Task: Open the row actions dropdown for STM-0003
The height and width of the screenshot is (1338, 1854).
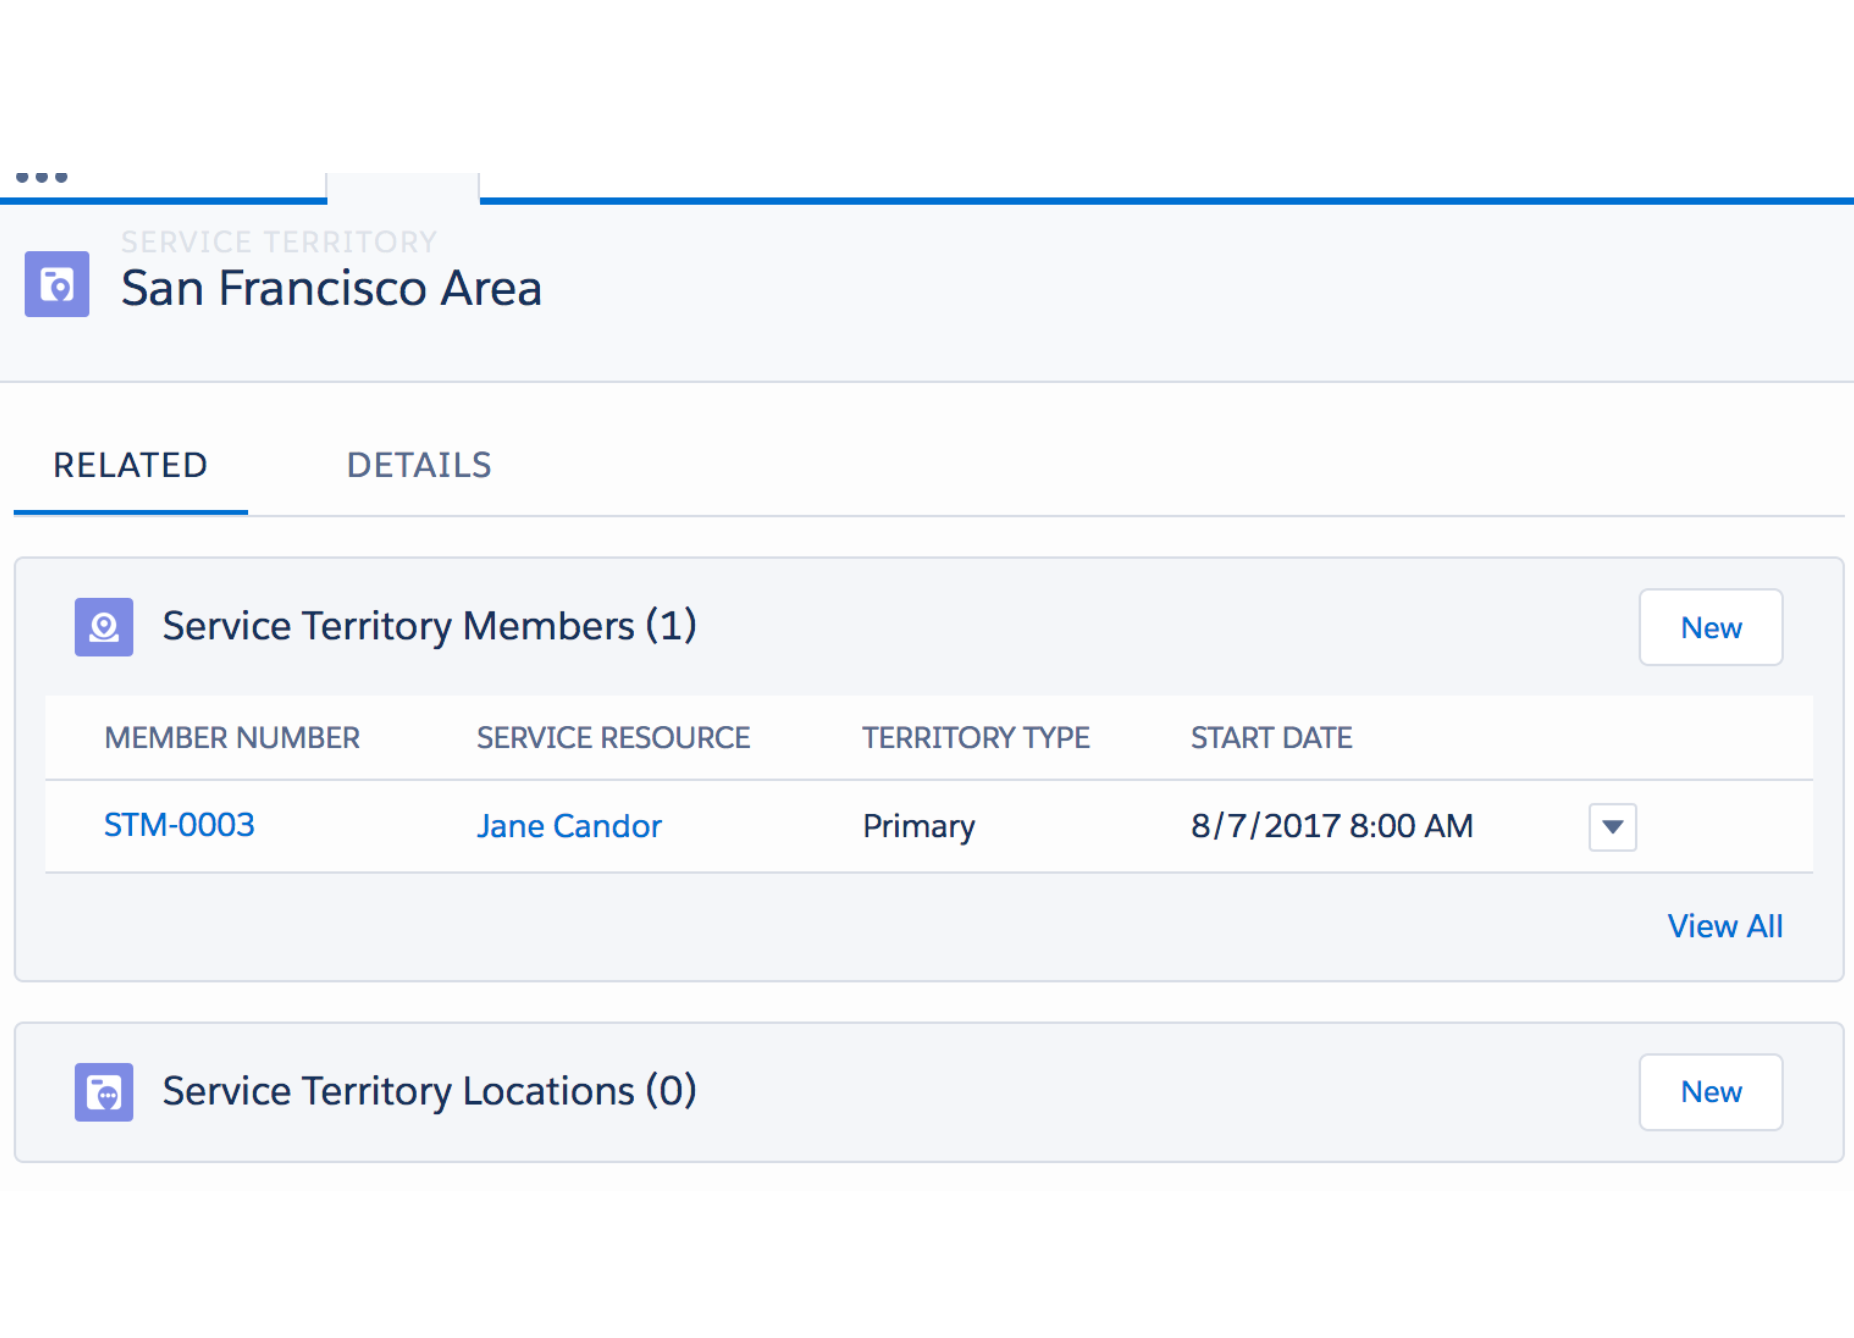Action: click(x=1612, y=827)
